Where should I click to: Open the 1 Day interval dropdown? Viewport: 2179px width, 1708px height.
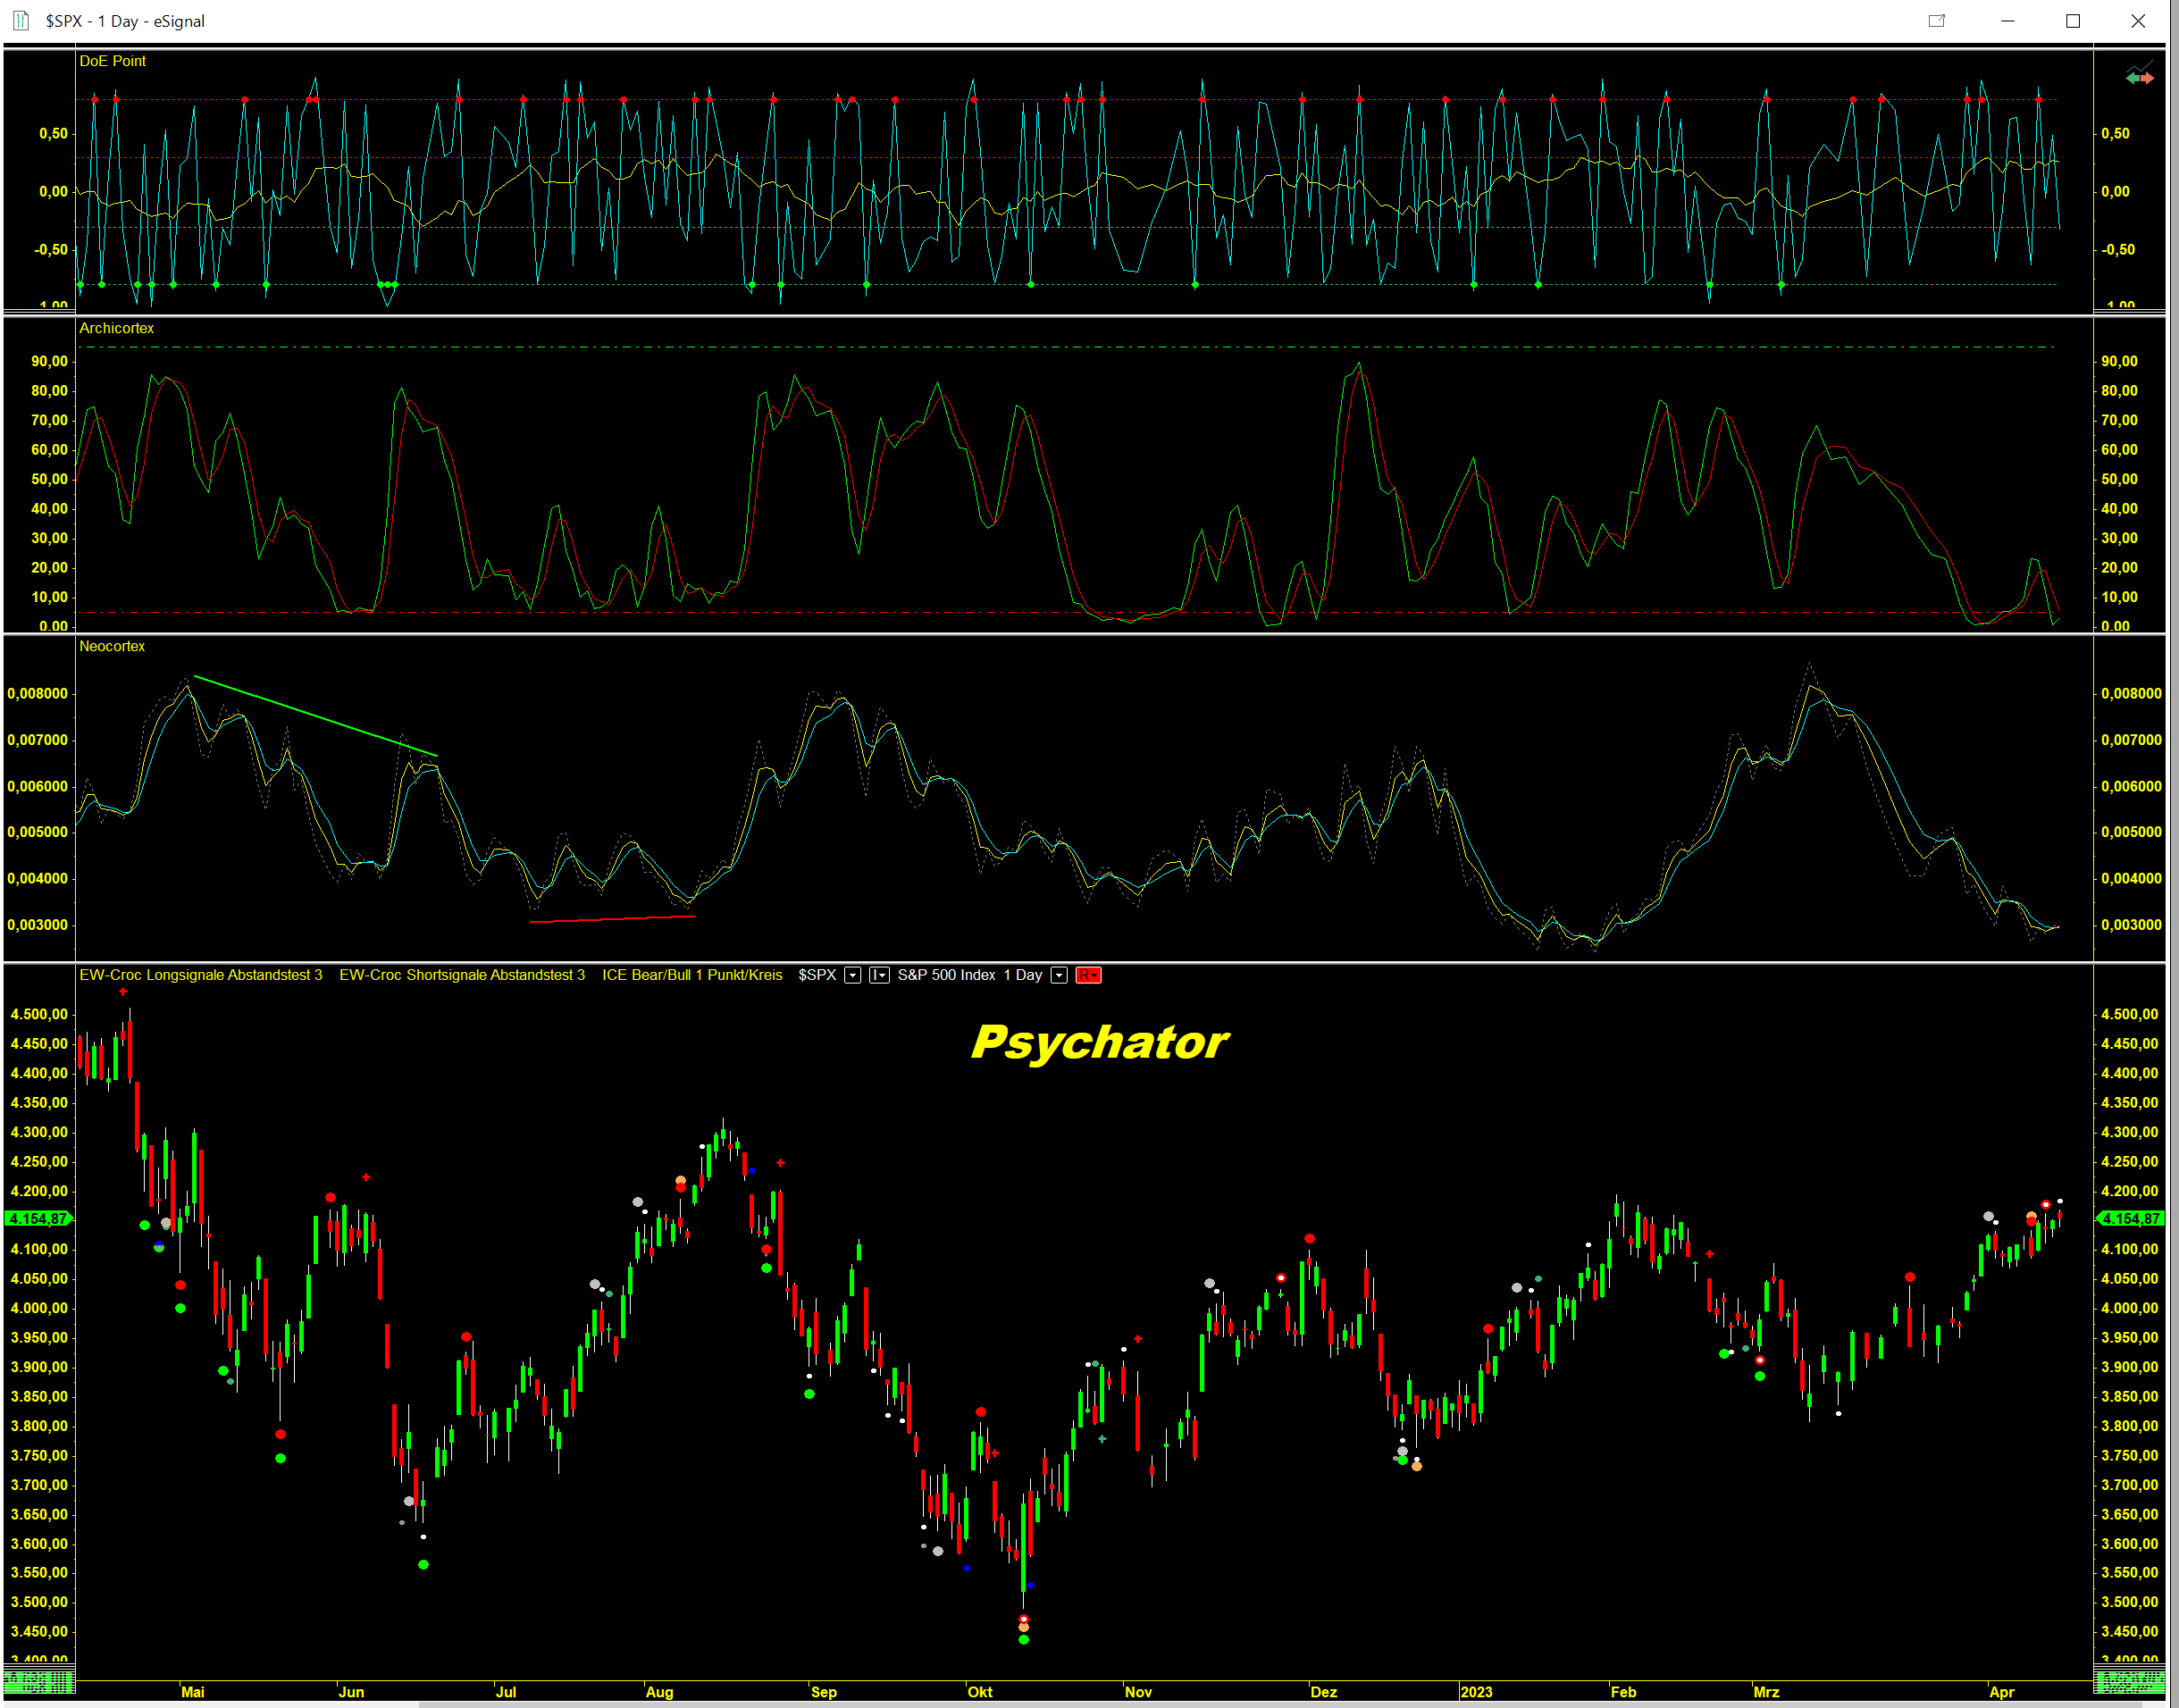click(1058, 975)
